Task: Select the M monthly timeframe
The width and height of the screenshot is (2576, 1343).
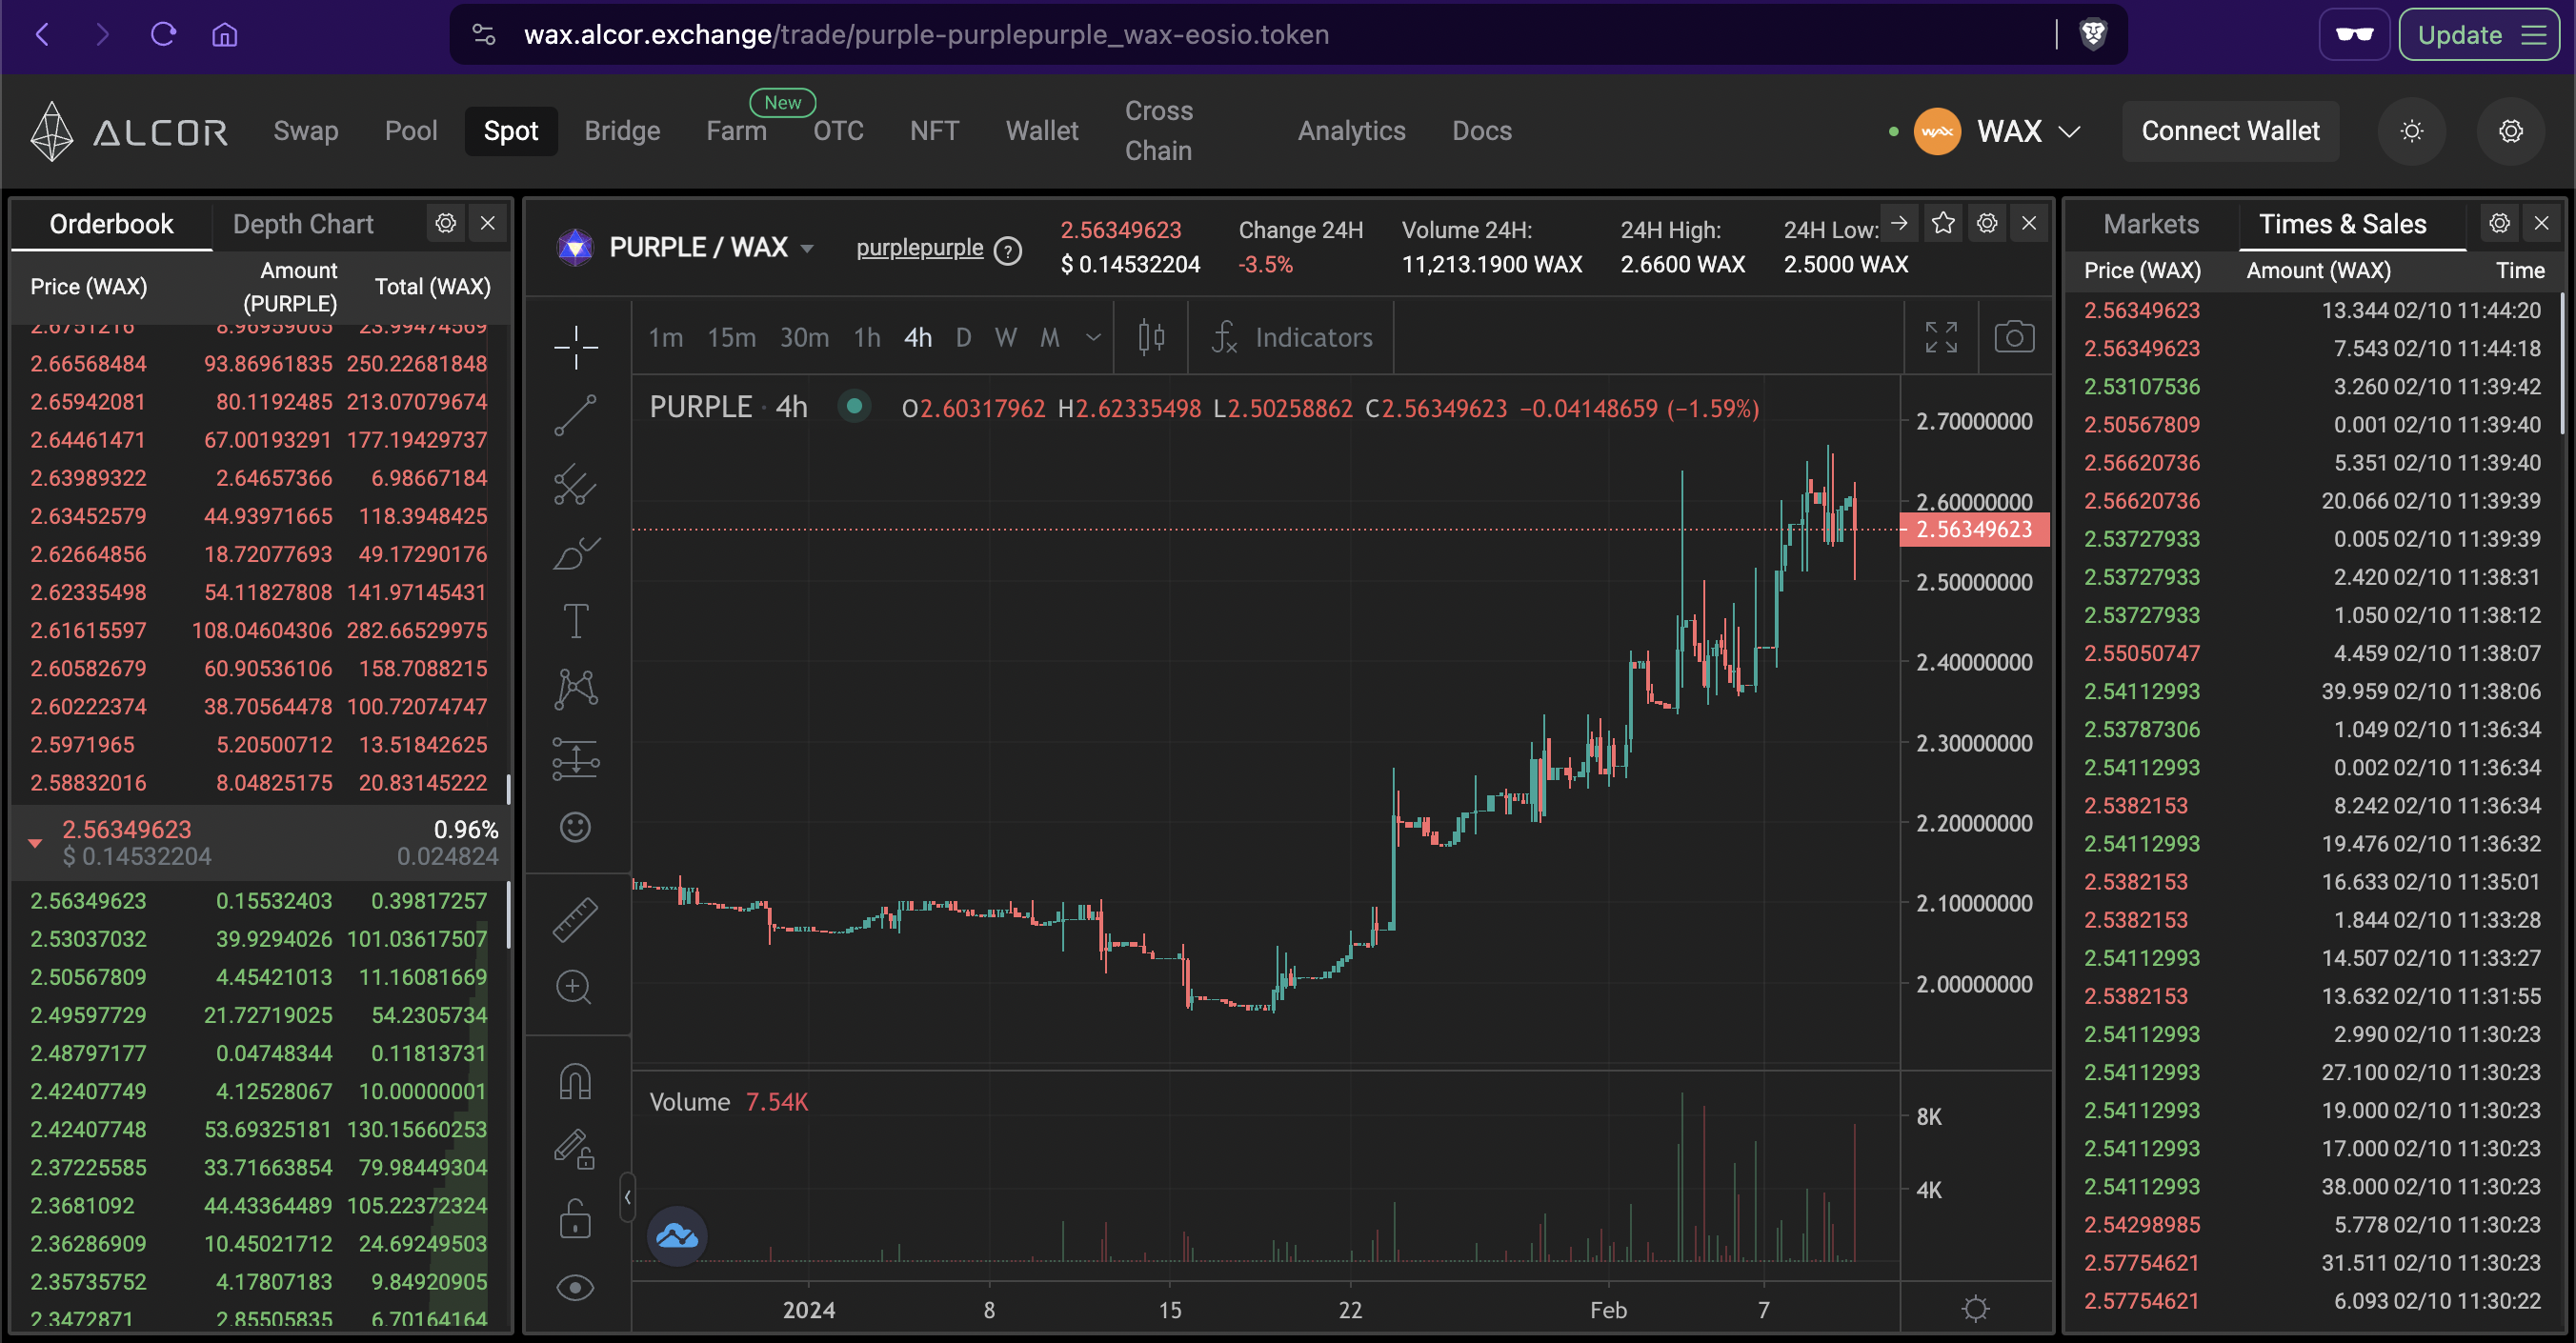Action: pos(1049,338)
